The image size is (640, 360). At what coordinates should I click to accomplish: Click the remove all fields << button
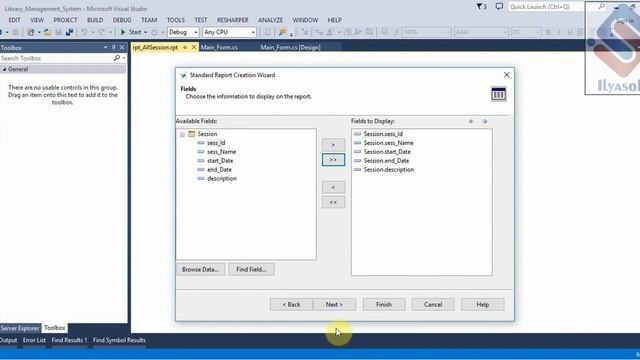(x=333, y=202)
